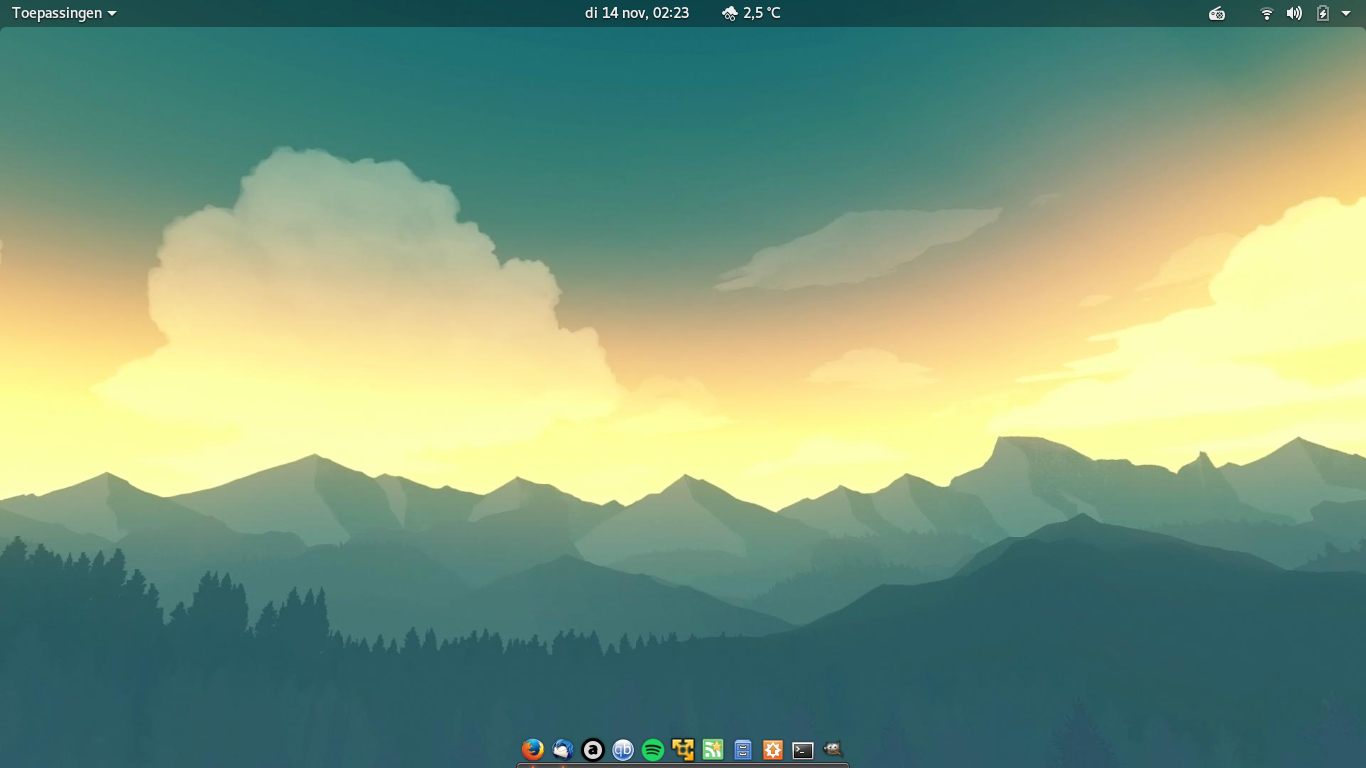Click the Wi-Fi status icon

(x=1267, y=13)
